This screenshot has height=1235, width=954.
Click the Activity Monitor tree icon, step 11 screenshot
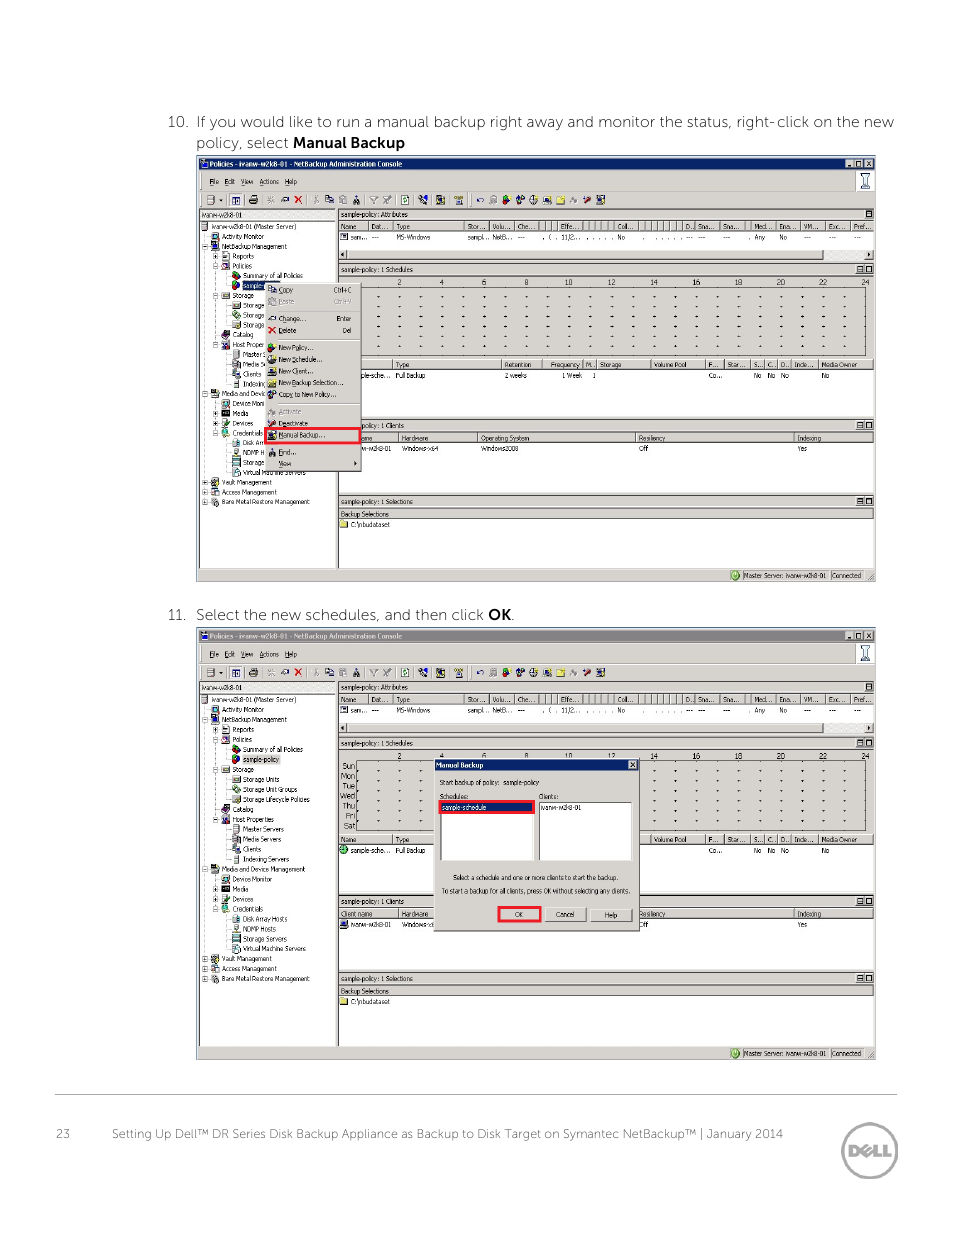[x=215, y=710]
